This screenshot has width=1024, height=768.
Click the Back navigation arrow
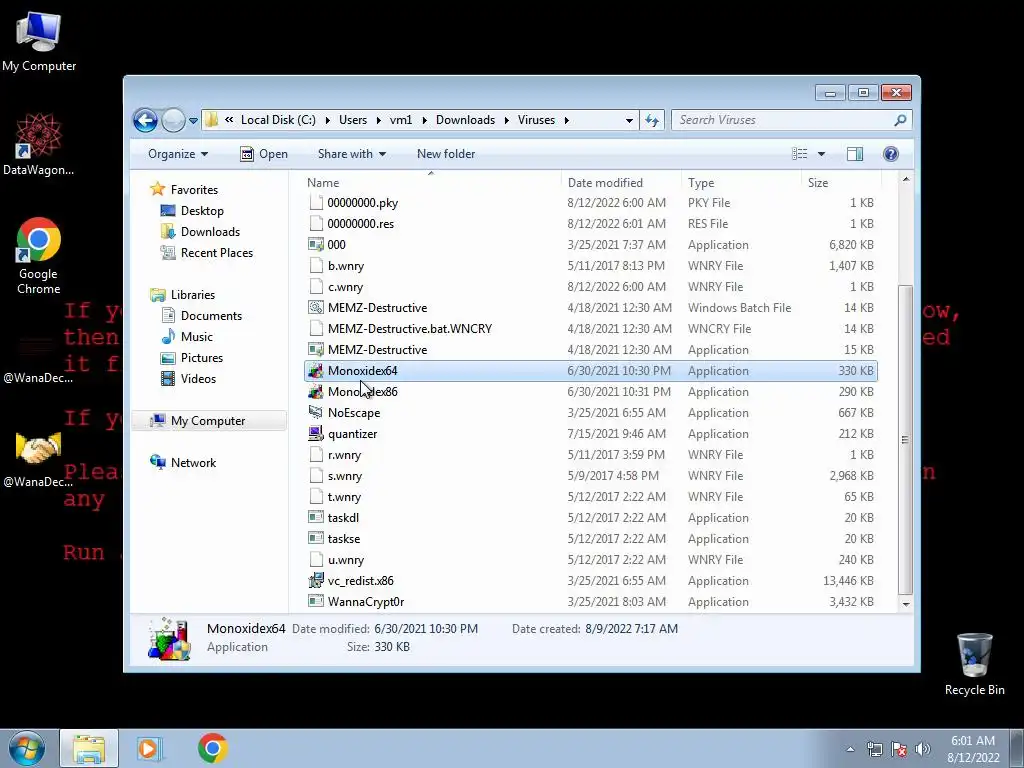coord(145,120)
